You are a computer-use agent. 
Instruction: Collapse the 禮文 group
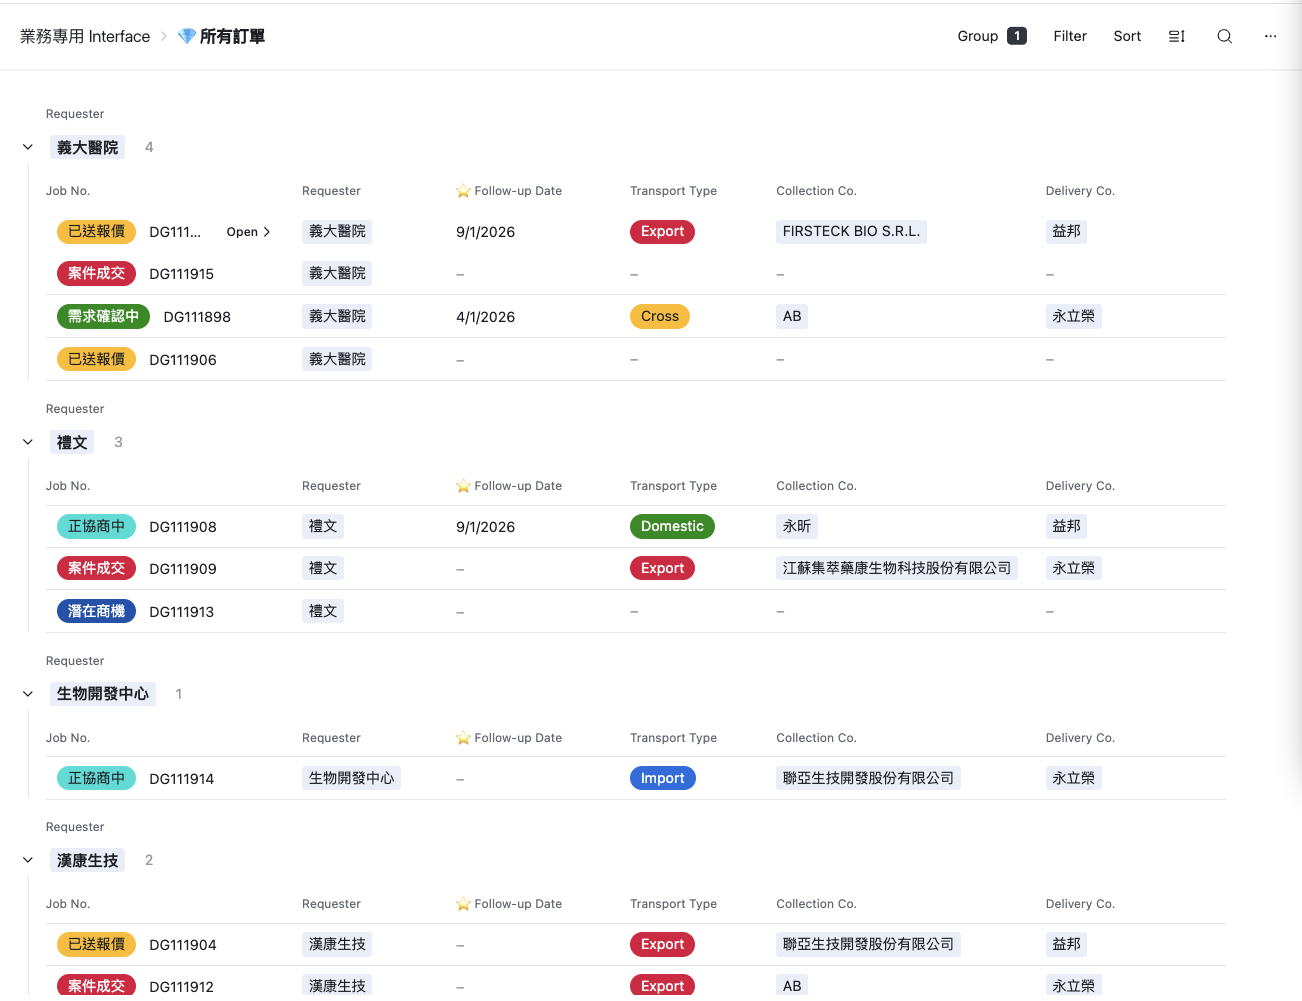(28, 442)
